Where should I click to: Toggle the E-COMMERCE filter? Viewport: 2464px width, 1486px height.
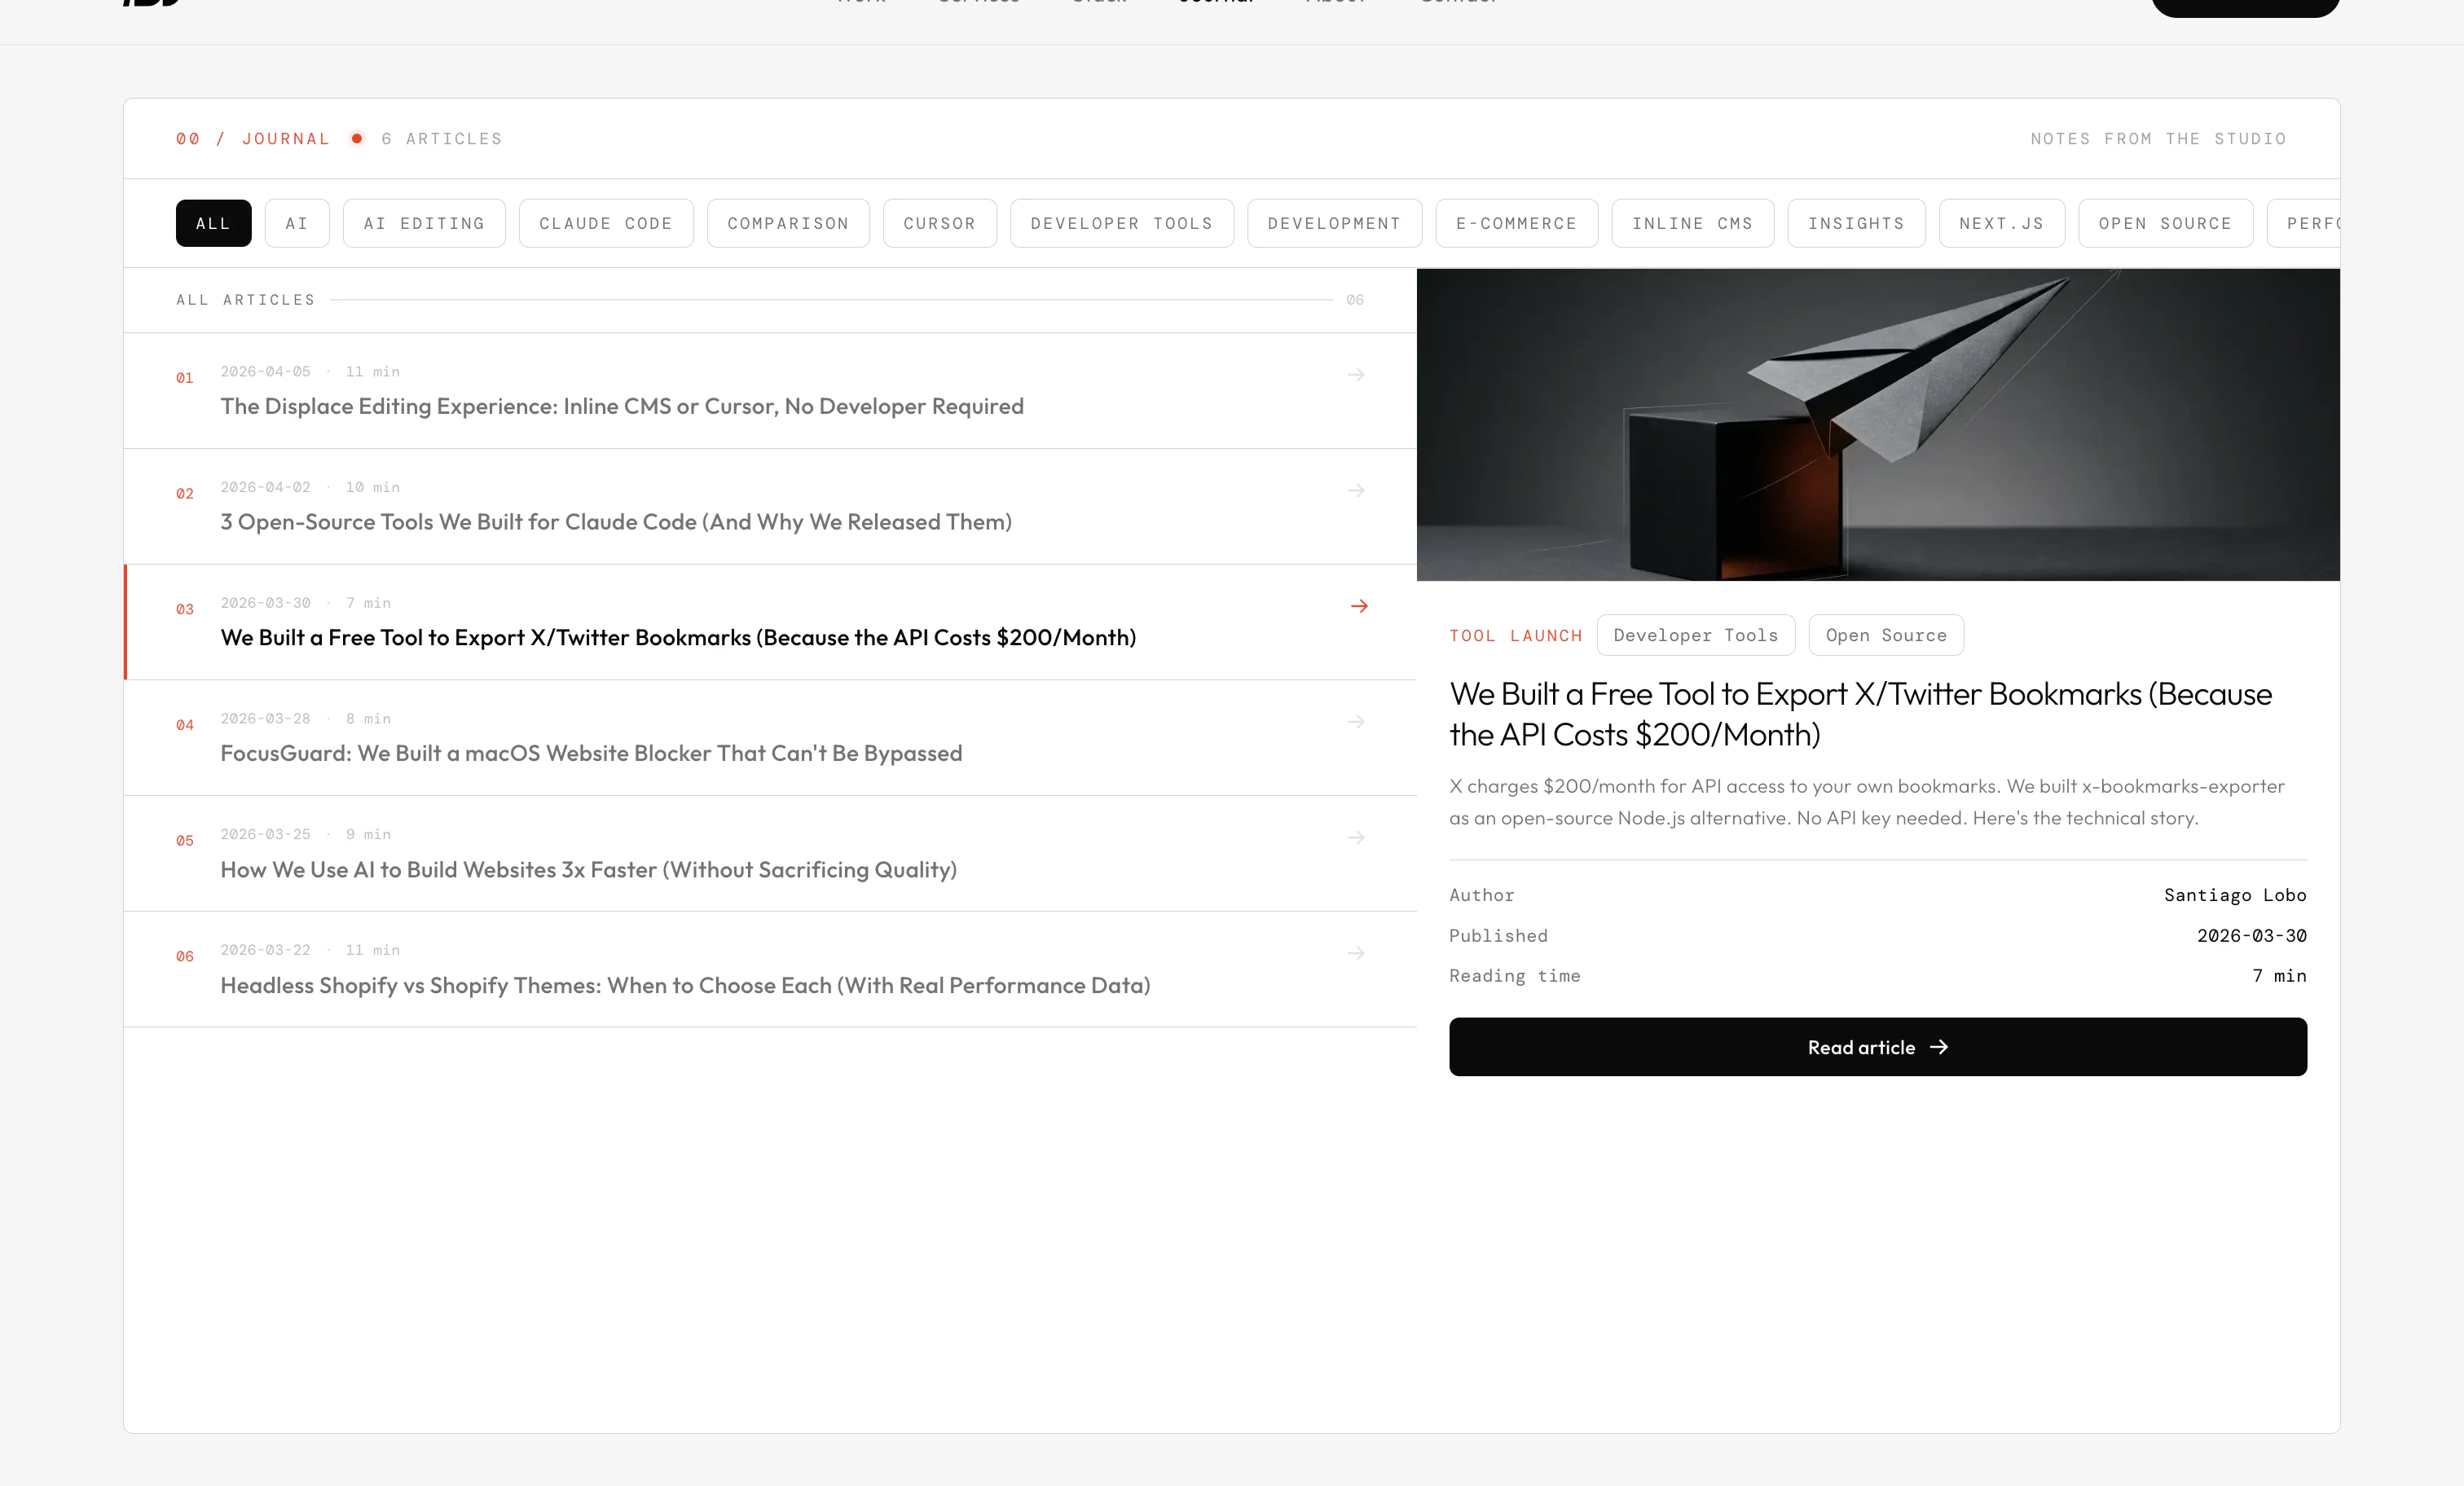(1516, 223)
